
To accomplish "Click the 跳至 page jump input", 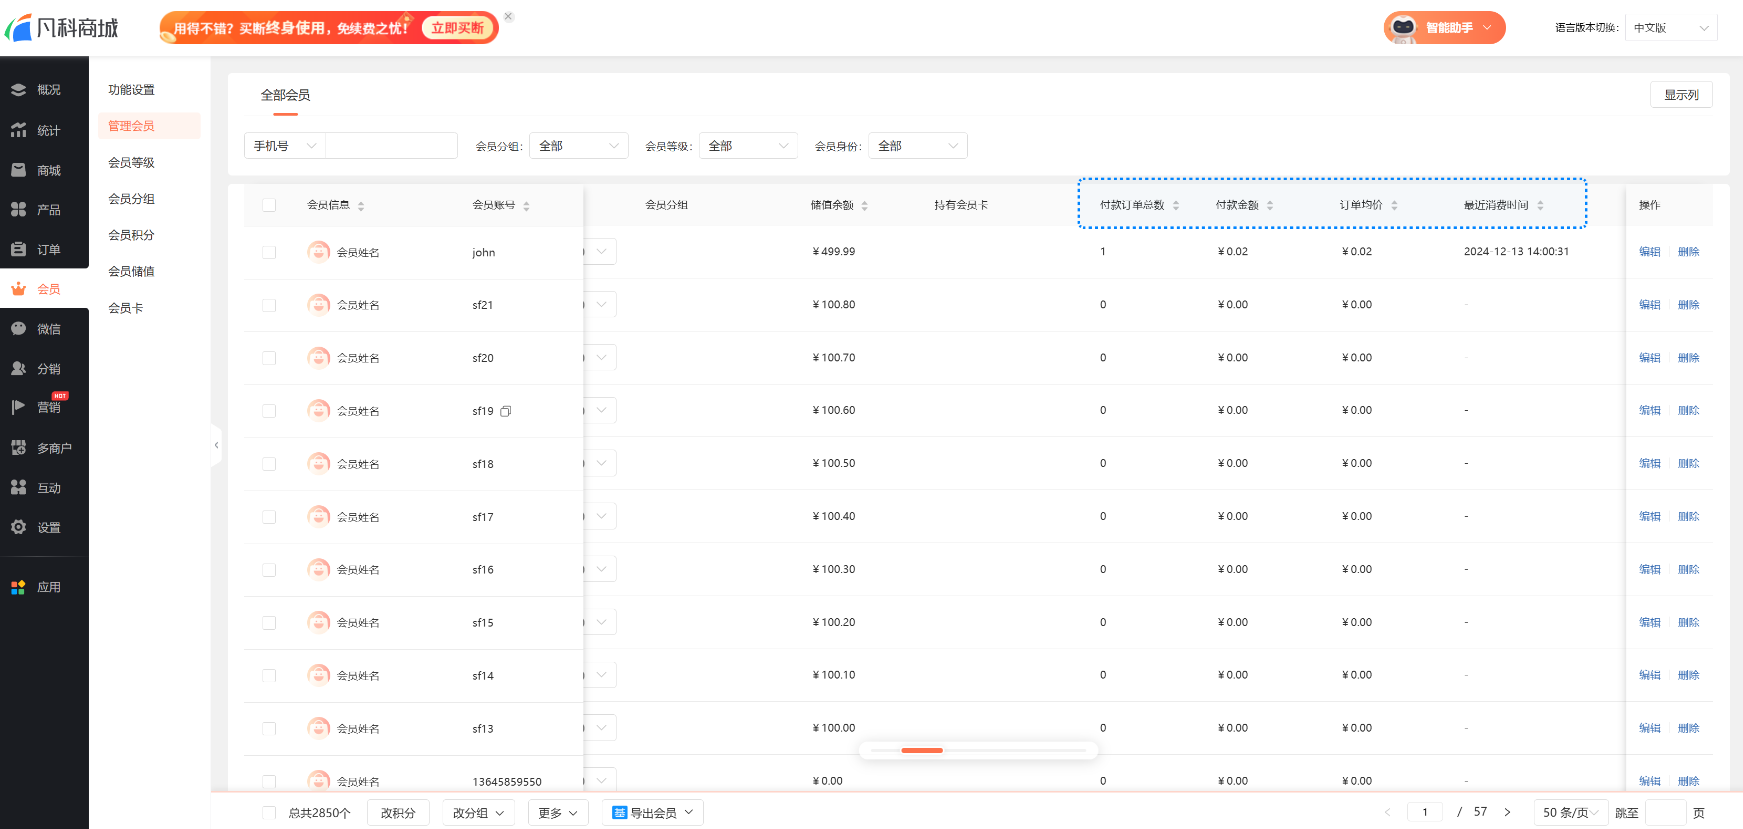I will pyautogui.click(x=1666, y=813).
